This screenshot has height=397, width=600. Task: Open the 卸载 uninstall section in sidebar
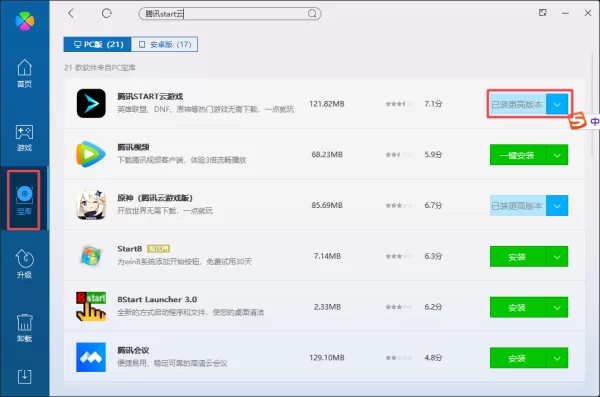pos(24,328)
